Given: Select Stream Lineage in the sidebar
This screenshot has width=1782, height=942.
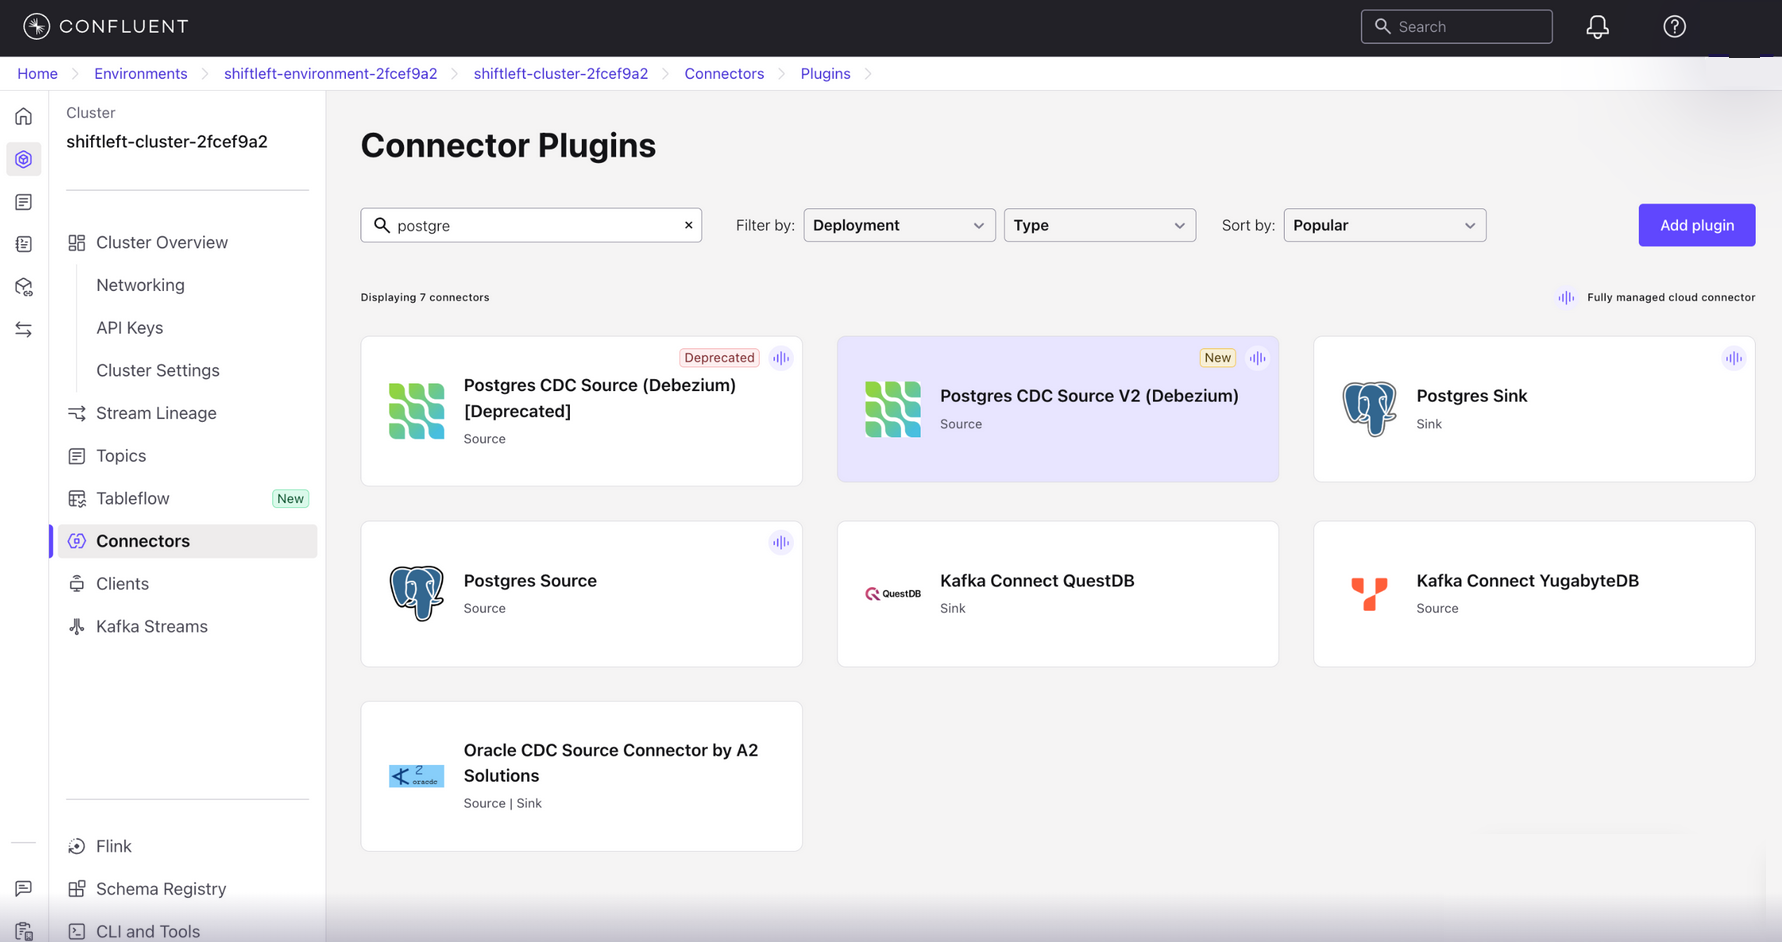Looking at the screenshot, I should click(156, 413).
